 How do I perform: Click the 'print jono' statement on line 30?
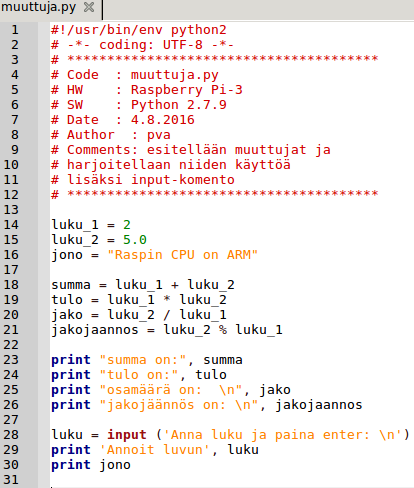(x=91, y=465)
